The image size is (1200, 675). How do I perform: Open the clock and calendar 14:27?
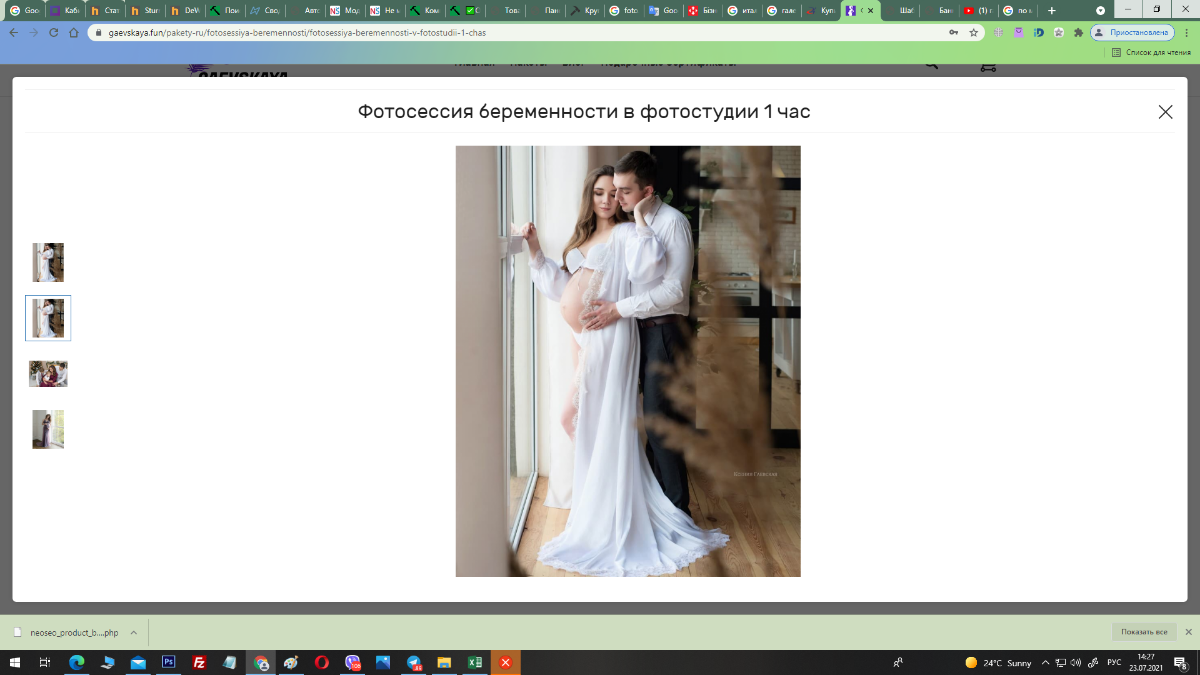click(1146, 662)
